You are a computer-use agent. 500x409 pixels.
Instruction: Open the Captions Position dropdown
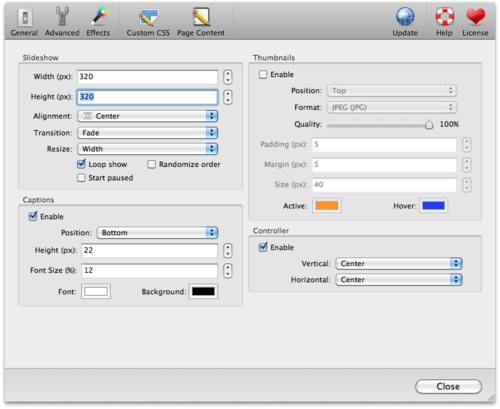(157, 233)
